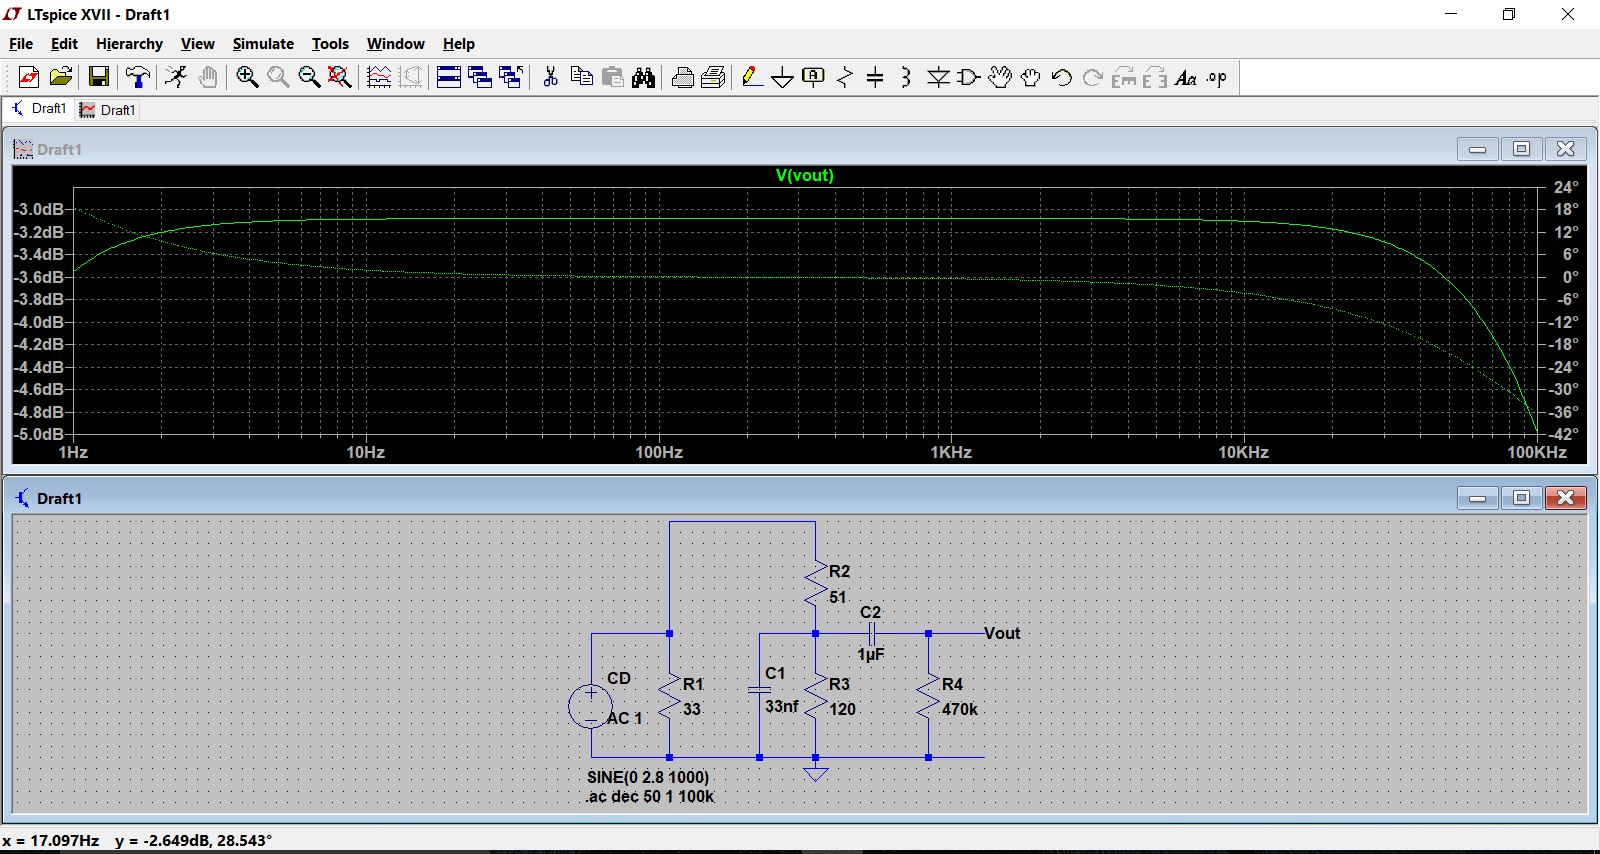Click the Zoom Out magnifier icon
1600x854 pixels.
point(309,77)
